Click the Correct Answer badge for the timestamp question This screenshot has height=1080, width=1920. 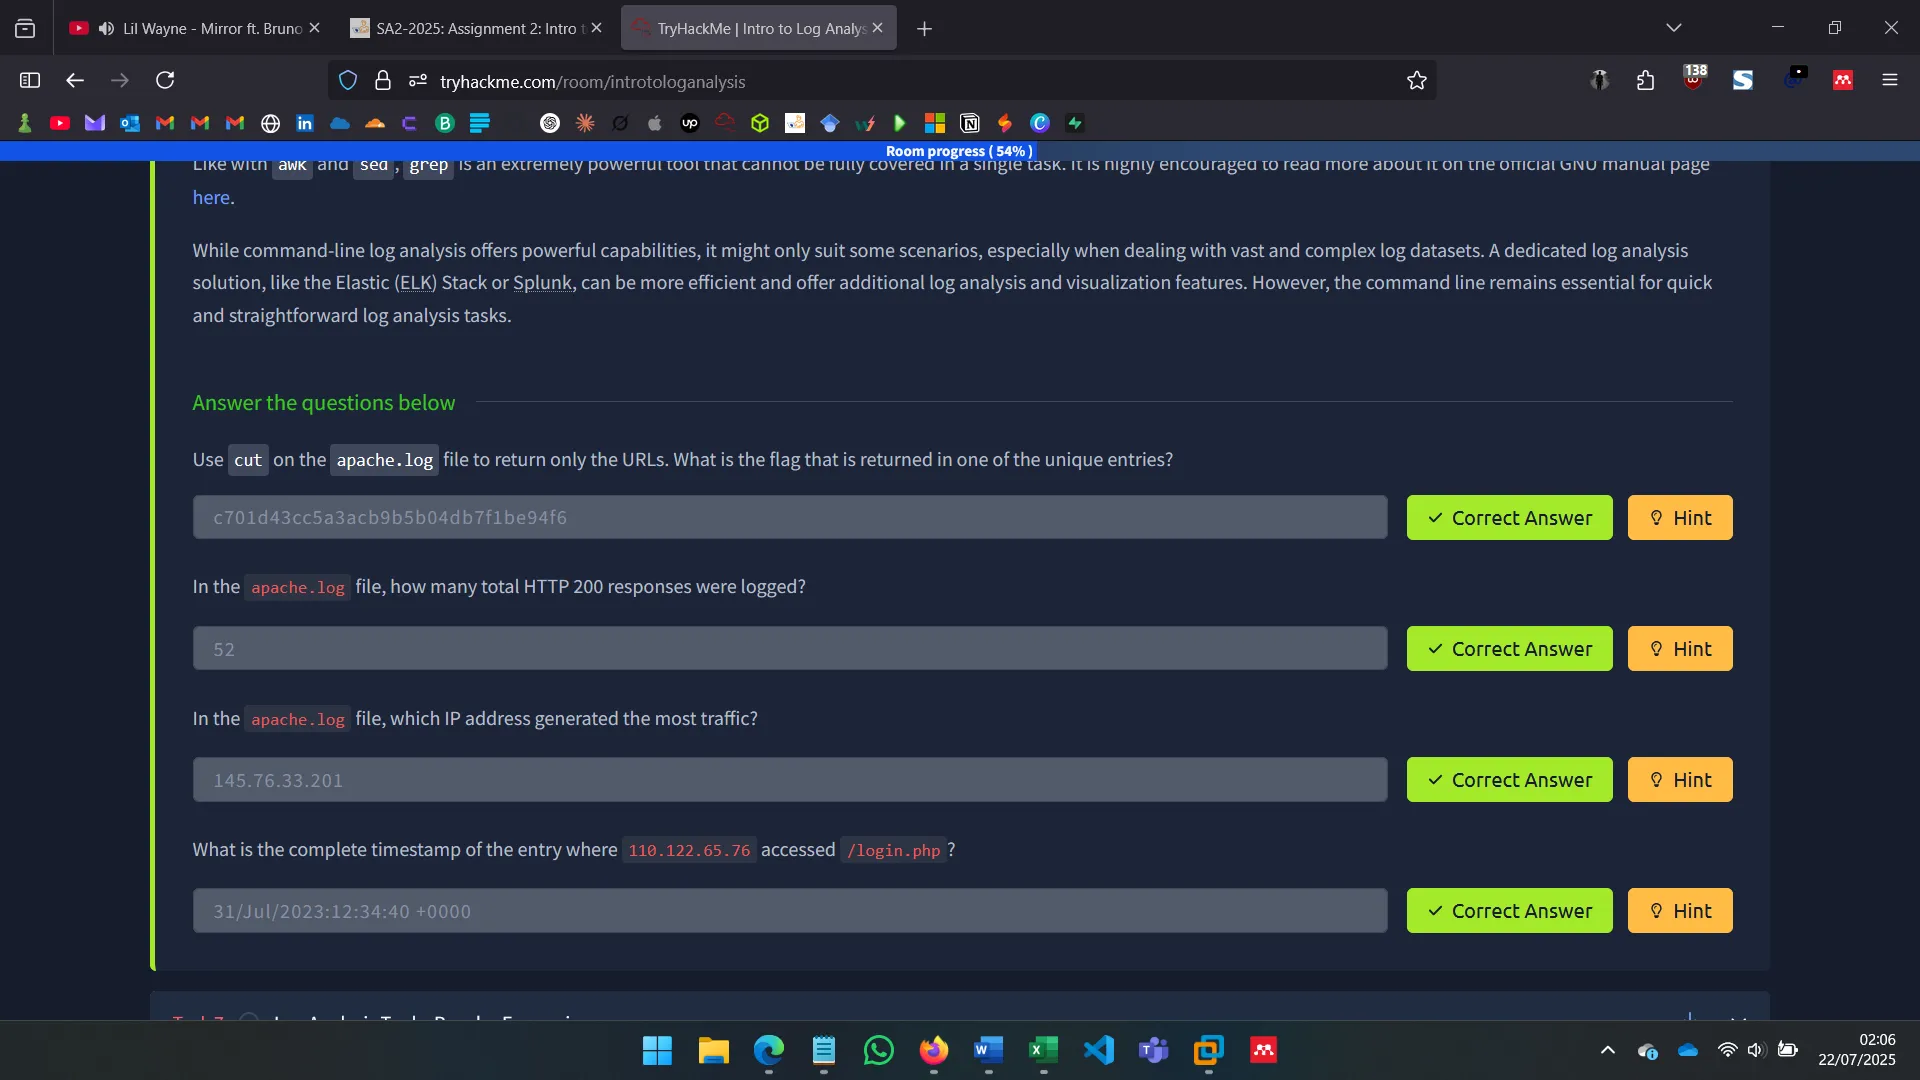[x=1509, y=910]
